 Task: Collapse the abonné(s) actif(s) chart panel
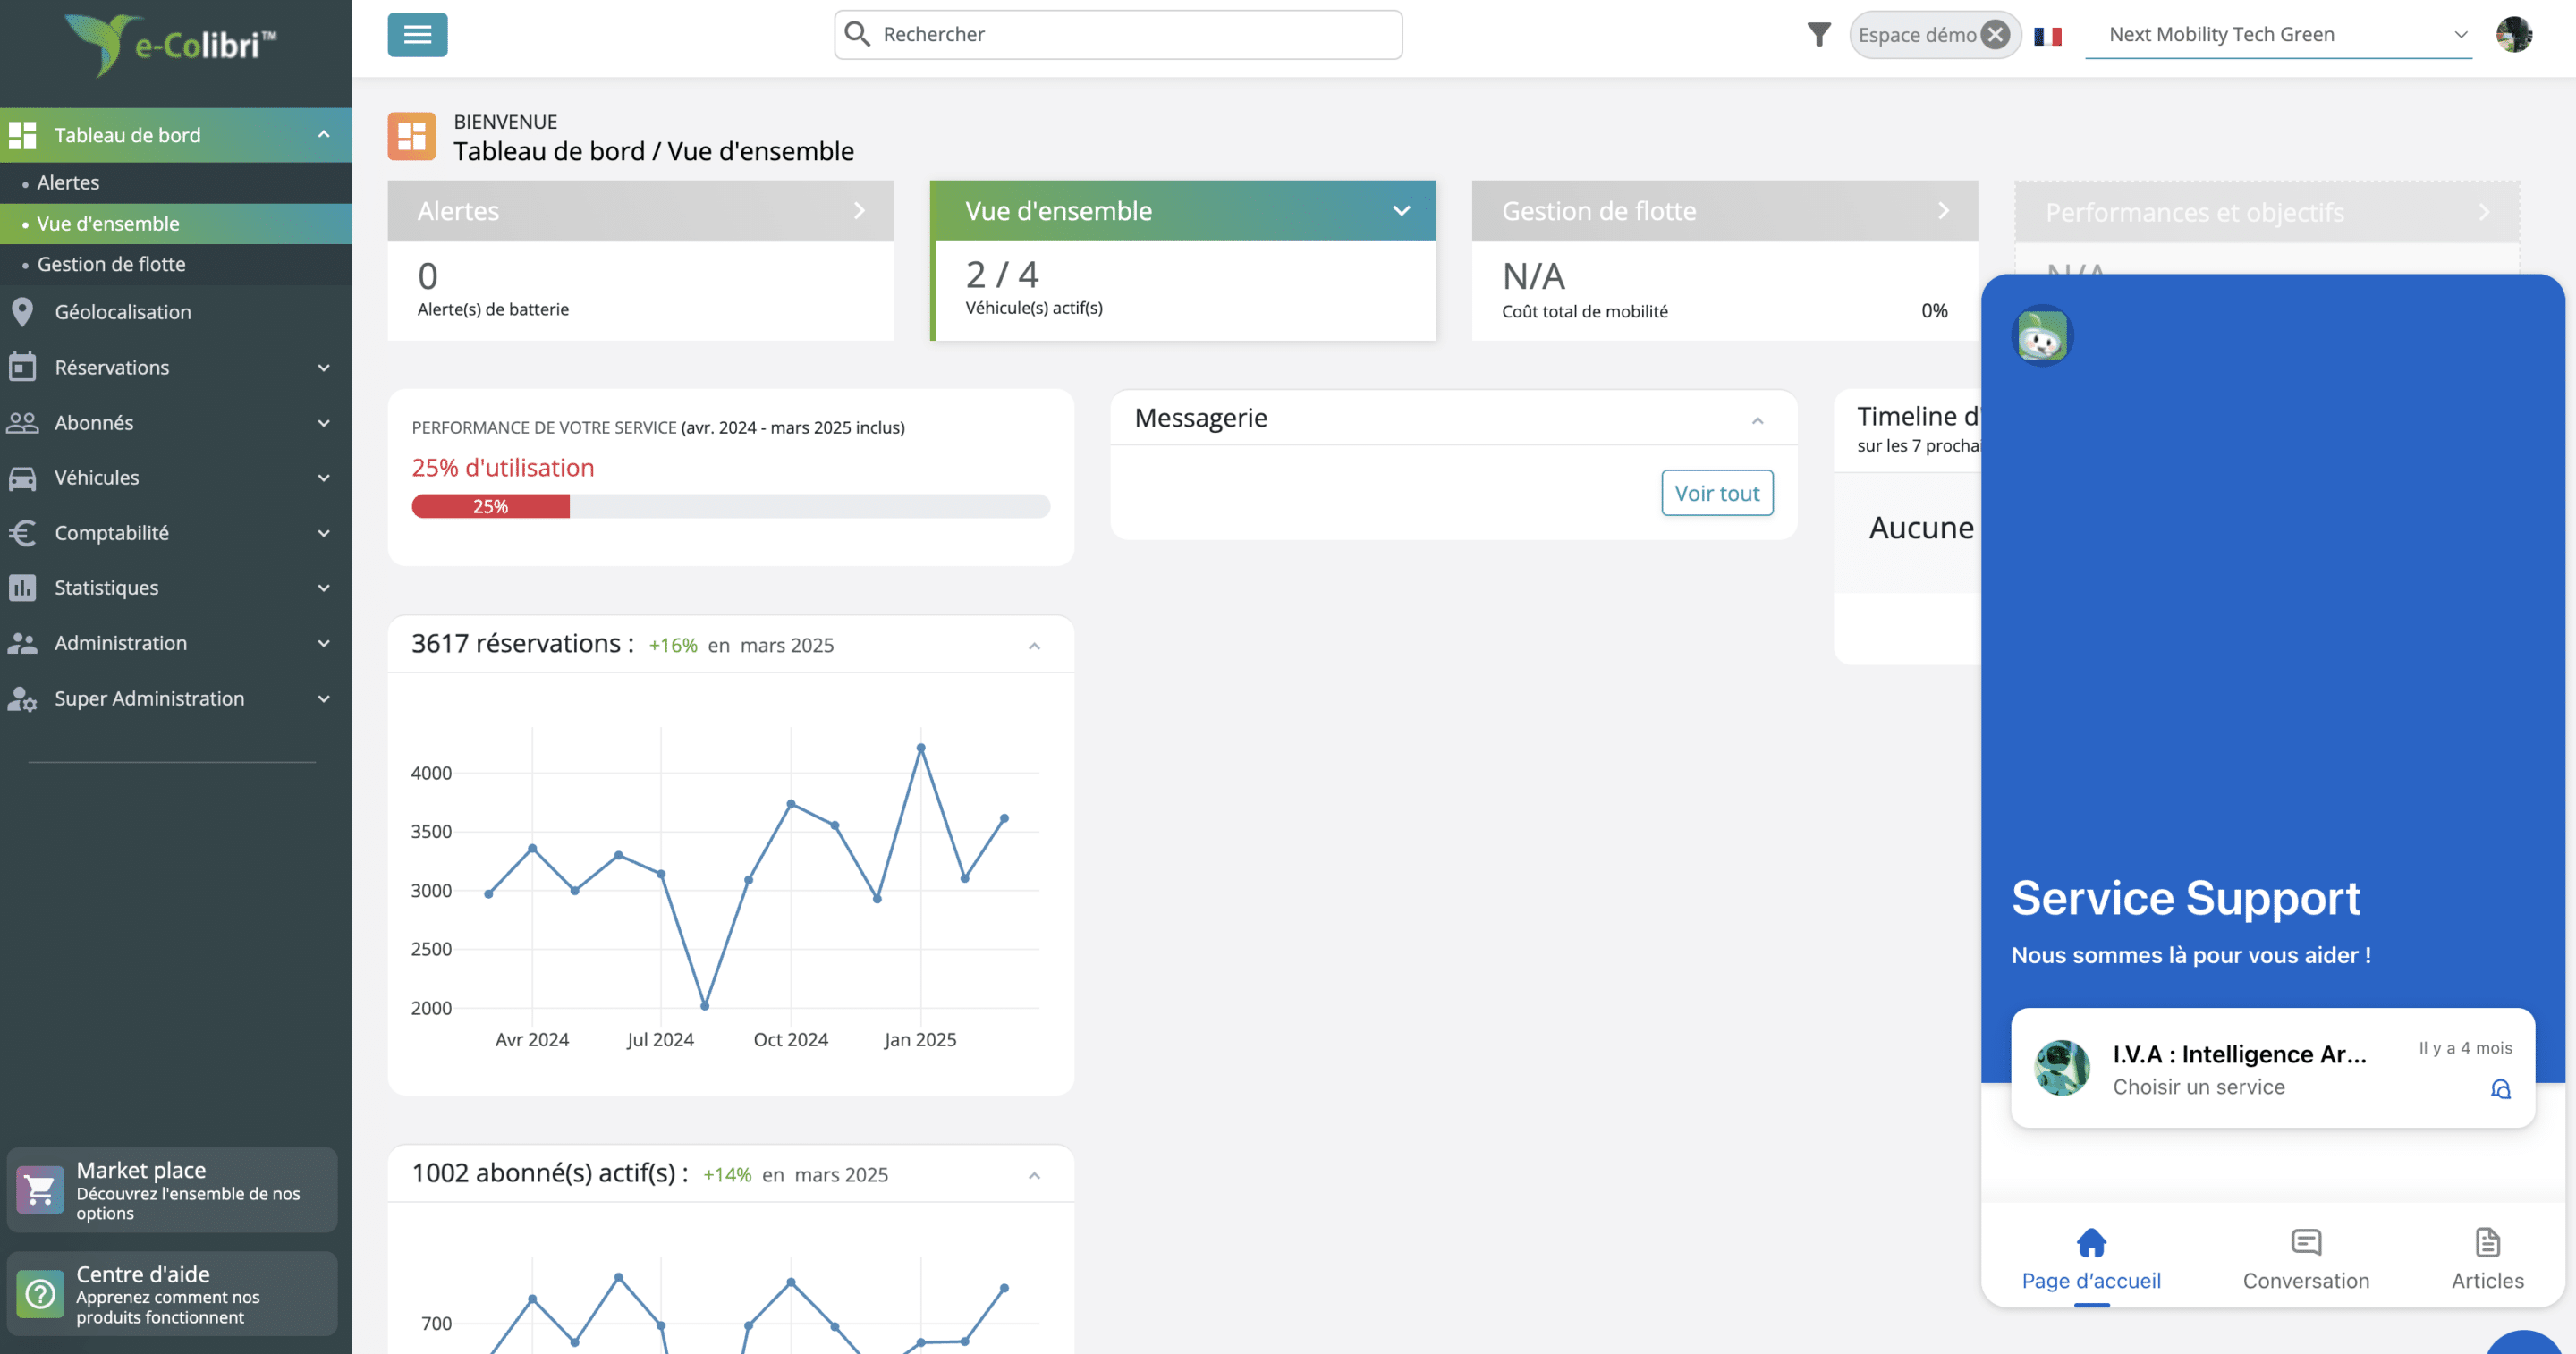click(x=1034, y=1175)
